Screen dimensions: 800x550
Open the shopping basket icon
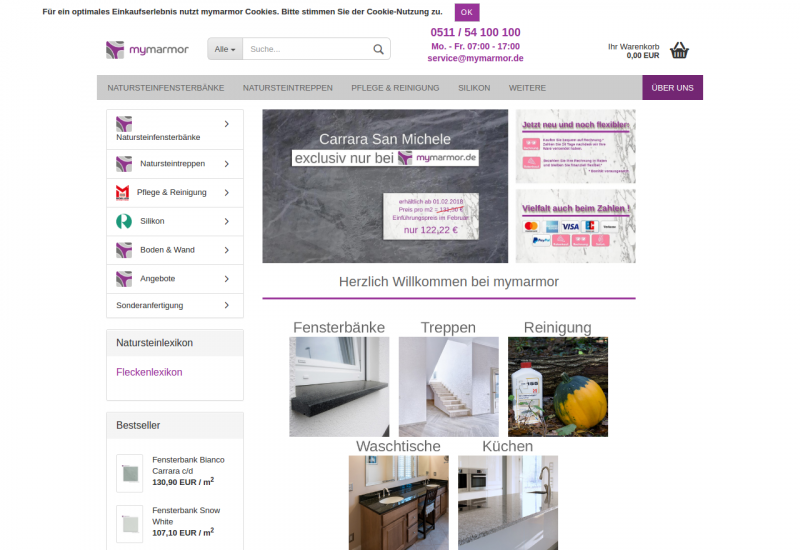[679, 50]
